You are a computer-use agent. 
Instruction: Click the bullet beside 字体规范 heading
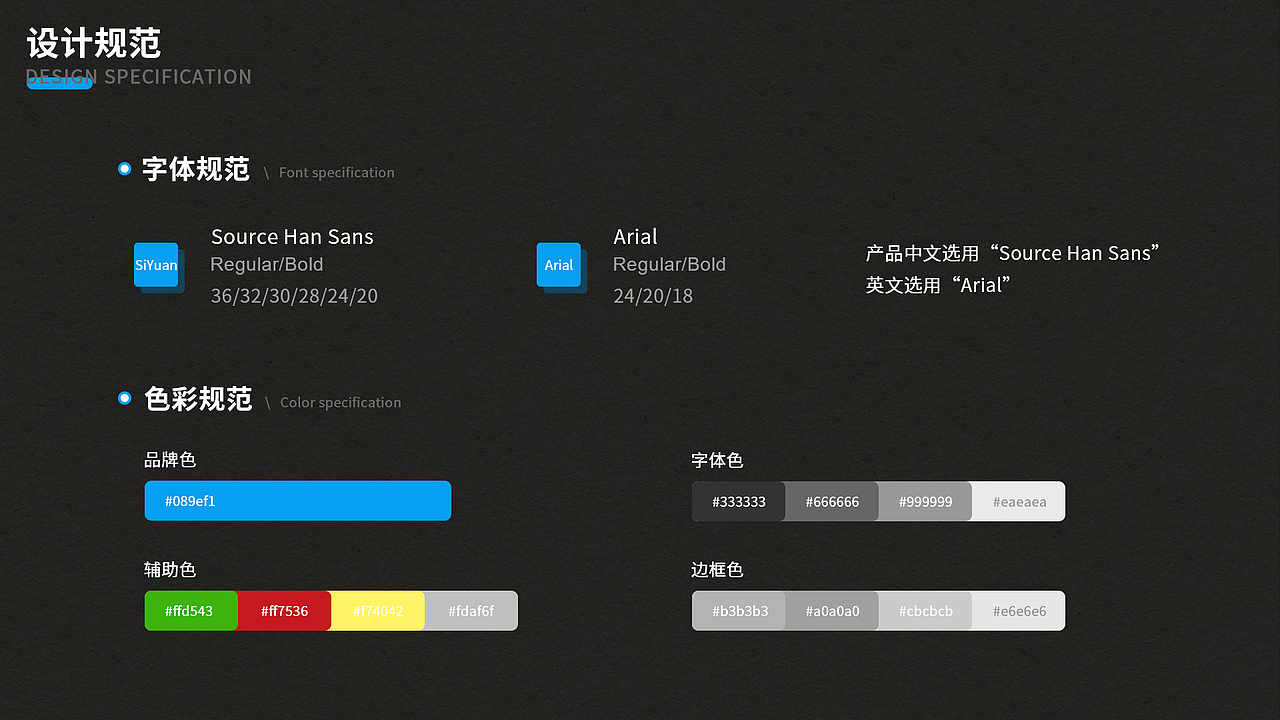125,169
